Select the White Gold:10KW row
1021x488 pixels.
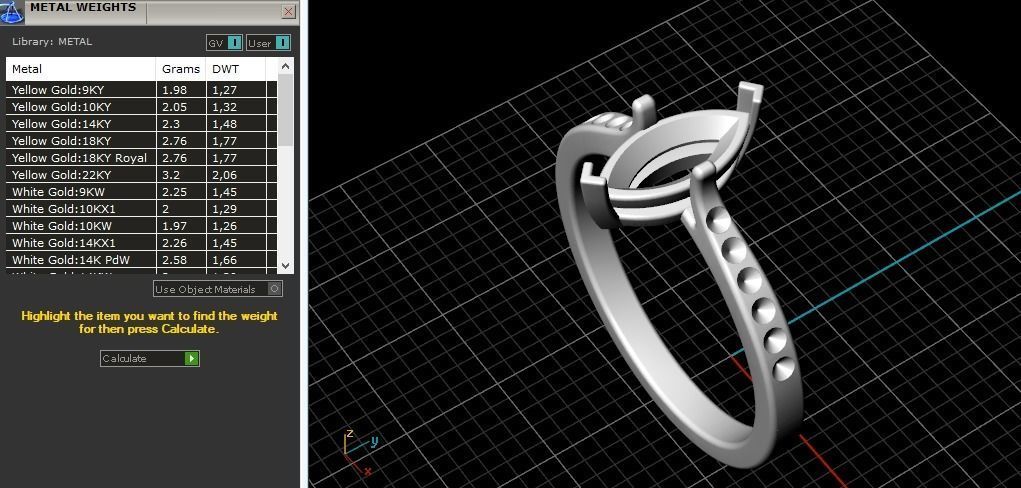click(141, 225)
